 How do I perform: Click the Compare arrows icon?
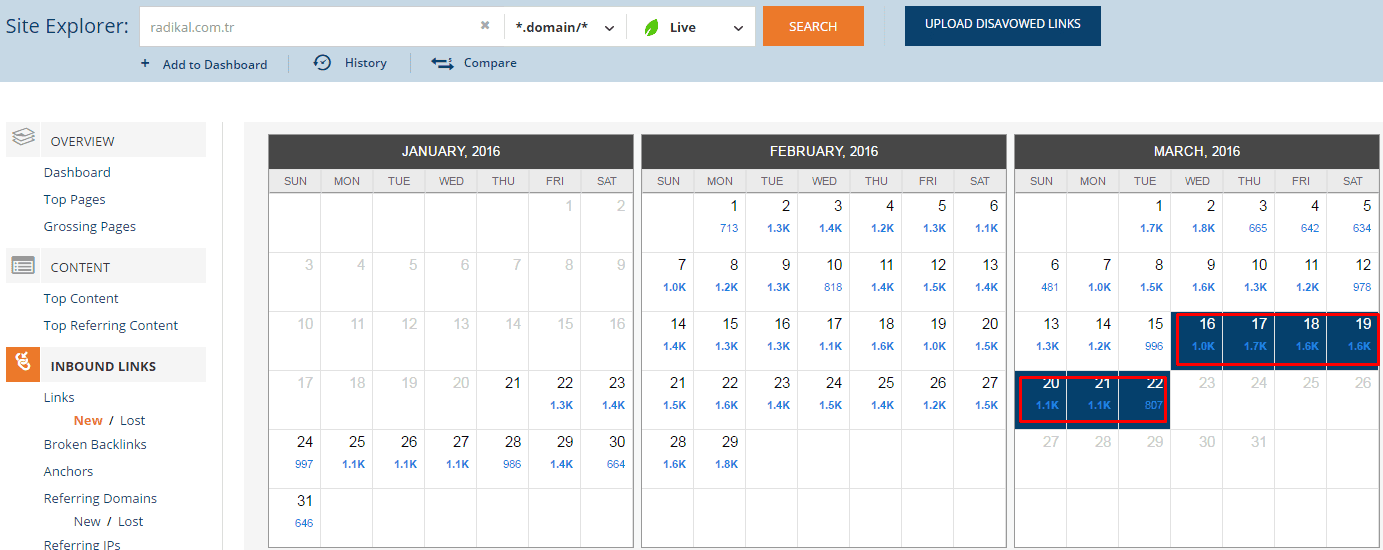pyautogui.click(x=442, y=63)
